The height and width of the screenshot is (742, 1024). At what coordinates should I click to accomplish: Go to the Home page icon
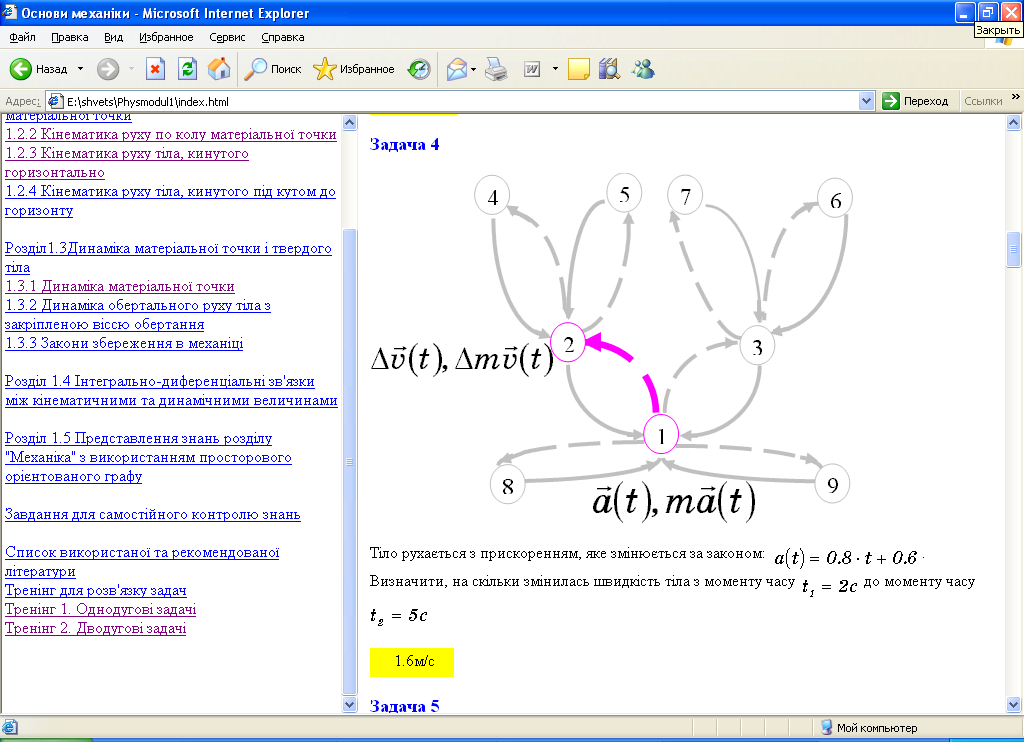pos(219,69)
